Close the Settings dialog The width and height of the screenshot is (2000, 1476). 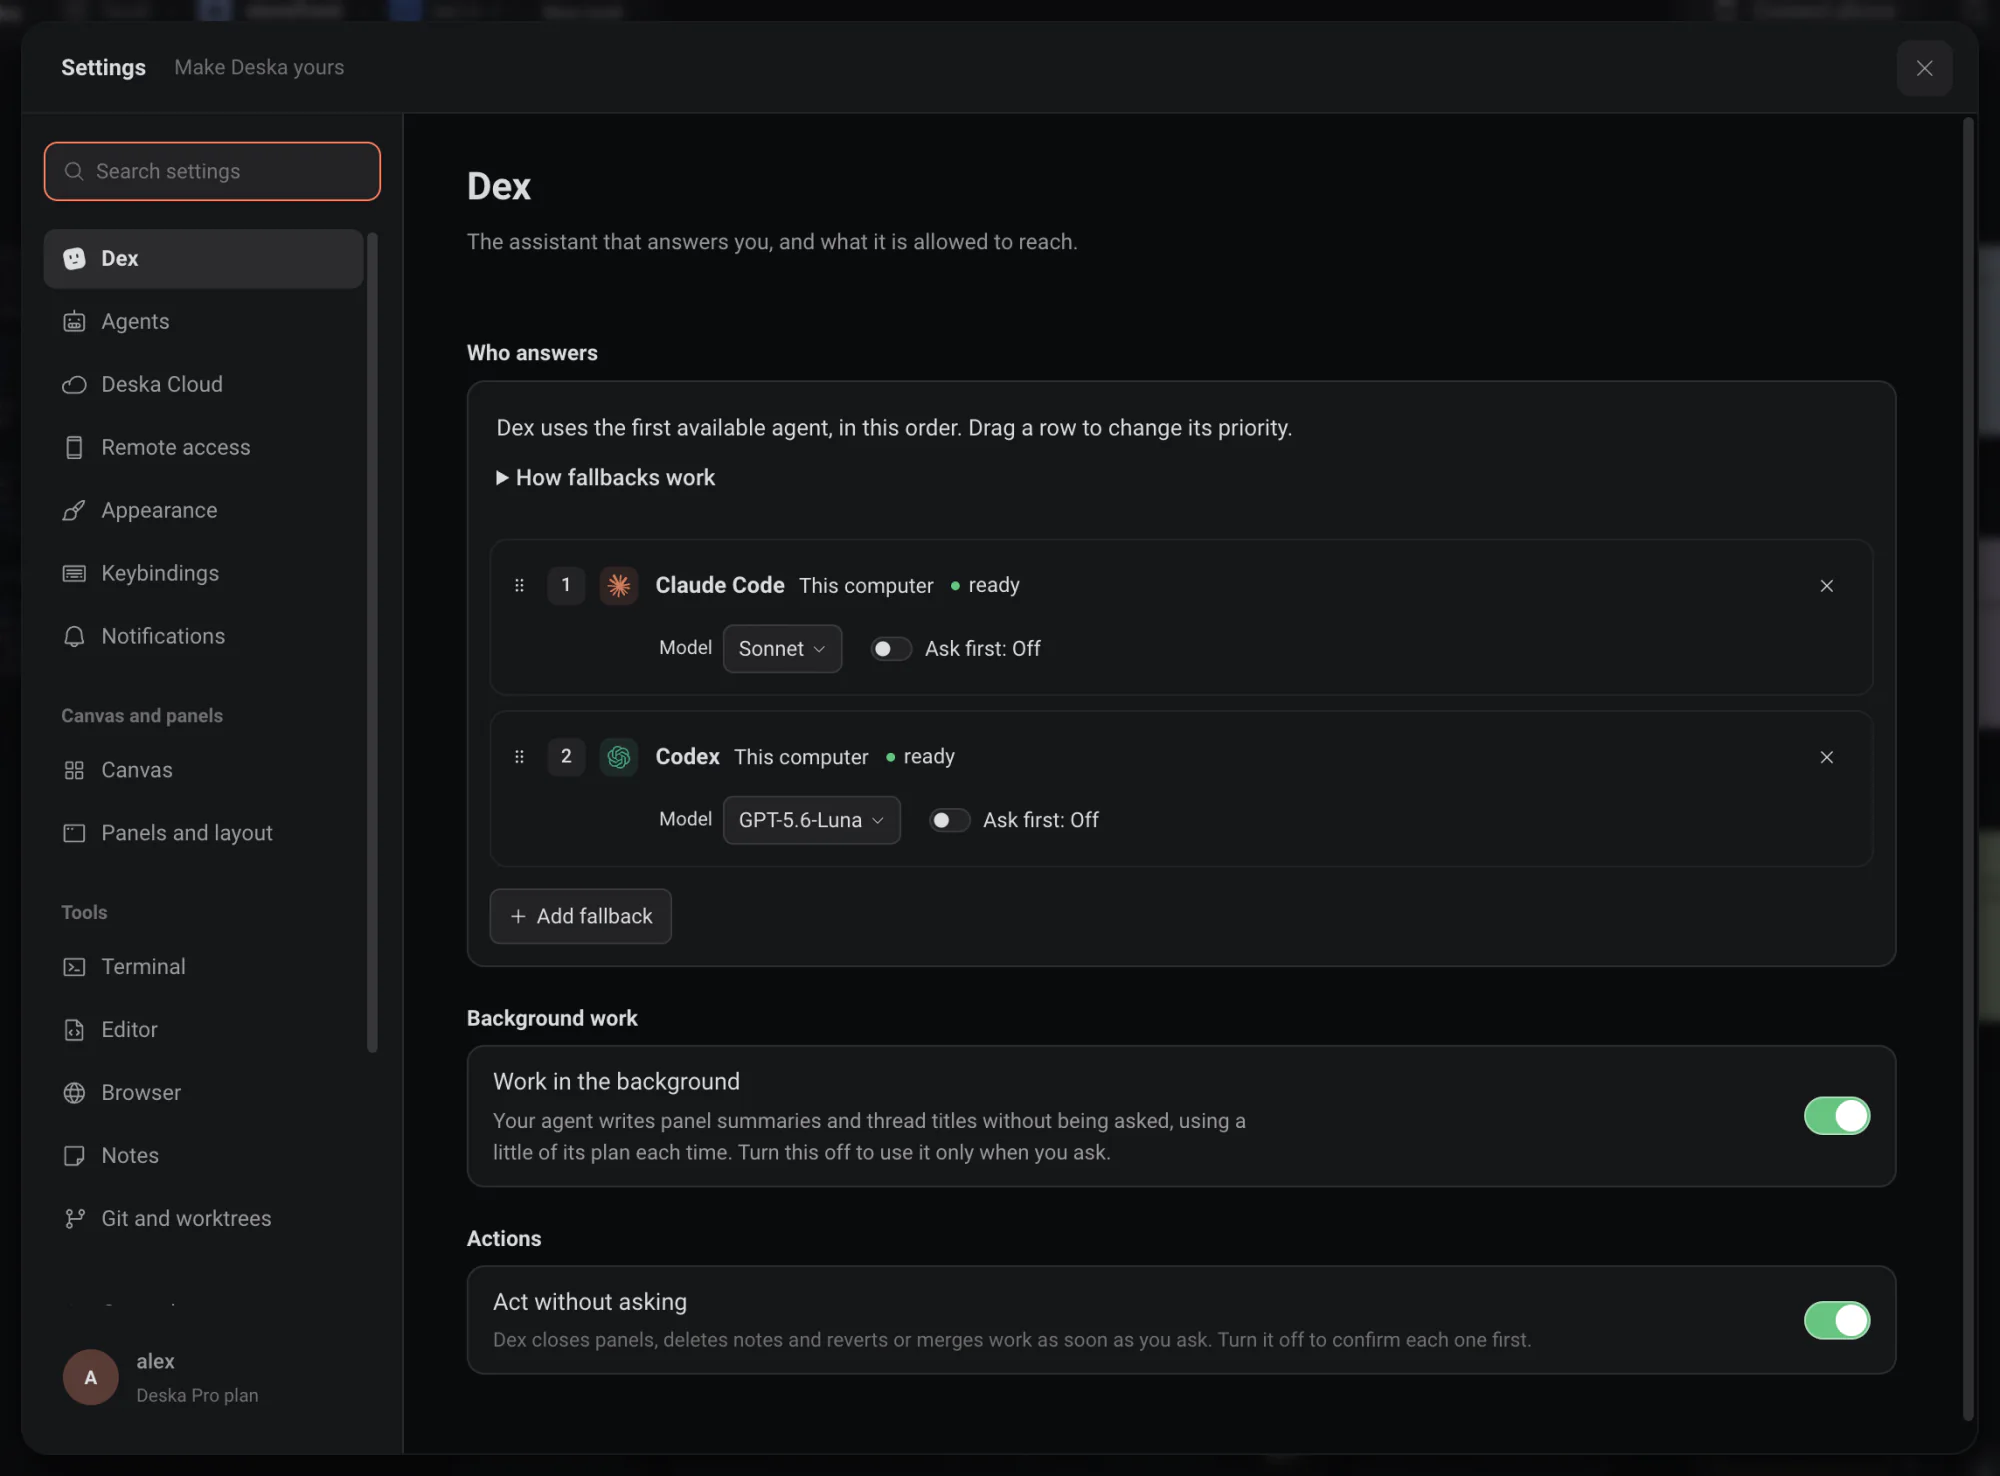[1924, 68]
